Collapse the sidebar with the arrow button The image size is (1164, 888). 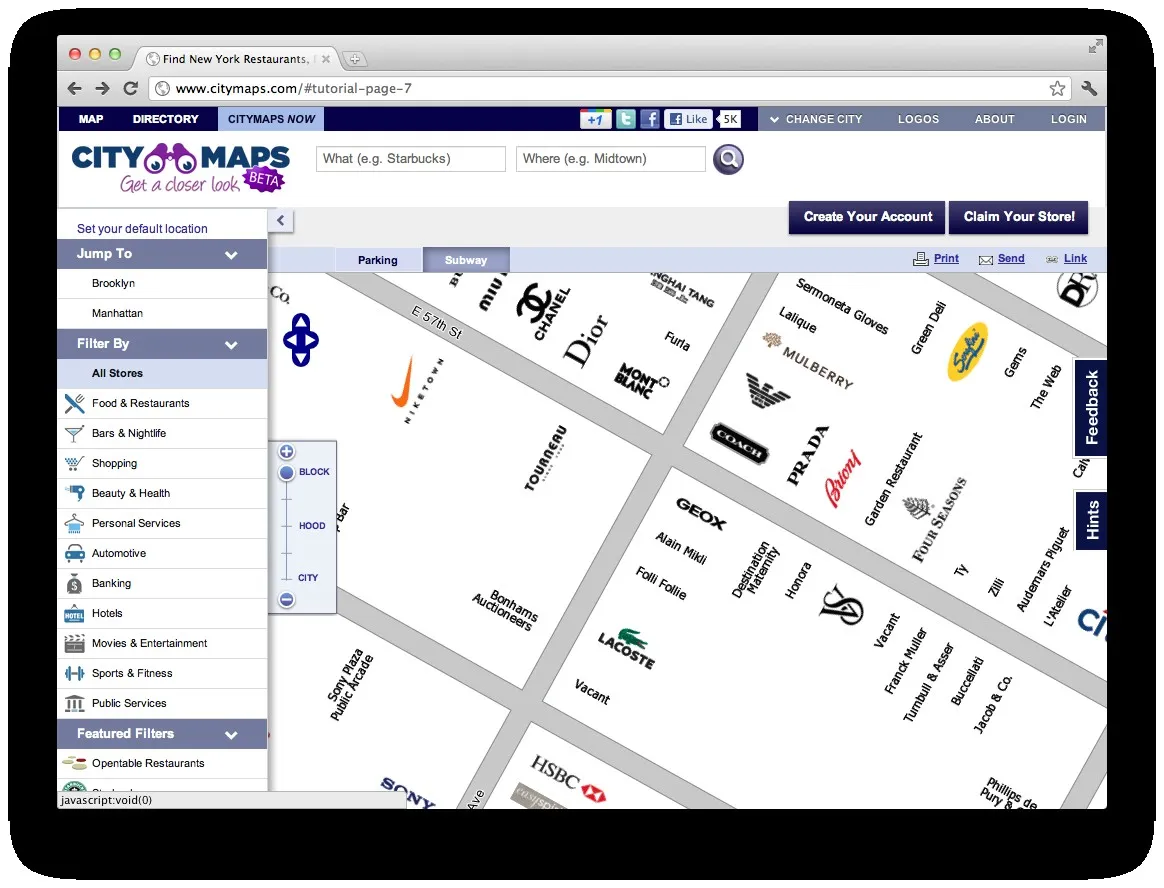click(x=281, y=221)
